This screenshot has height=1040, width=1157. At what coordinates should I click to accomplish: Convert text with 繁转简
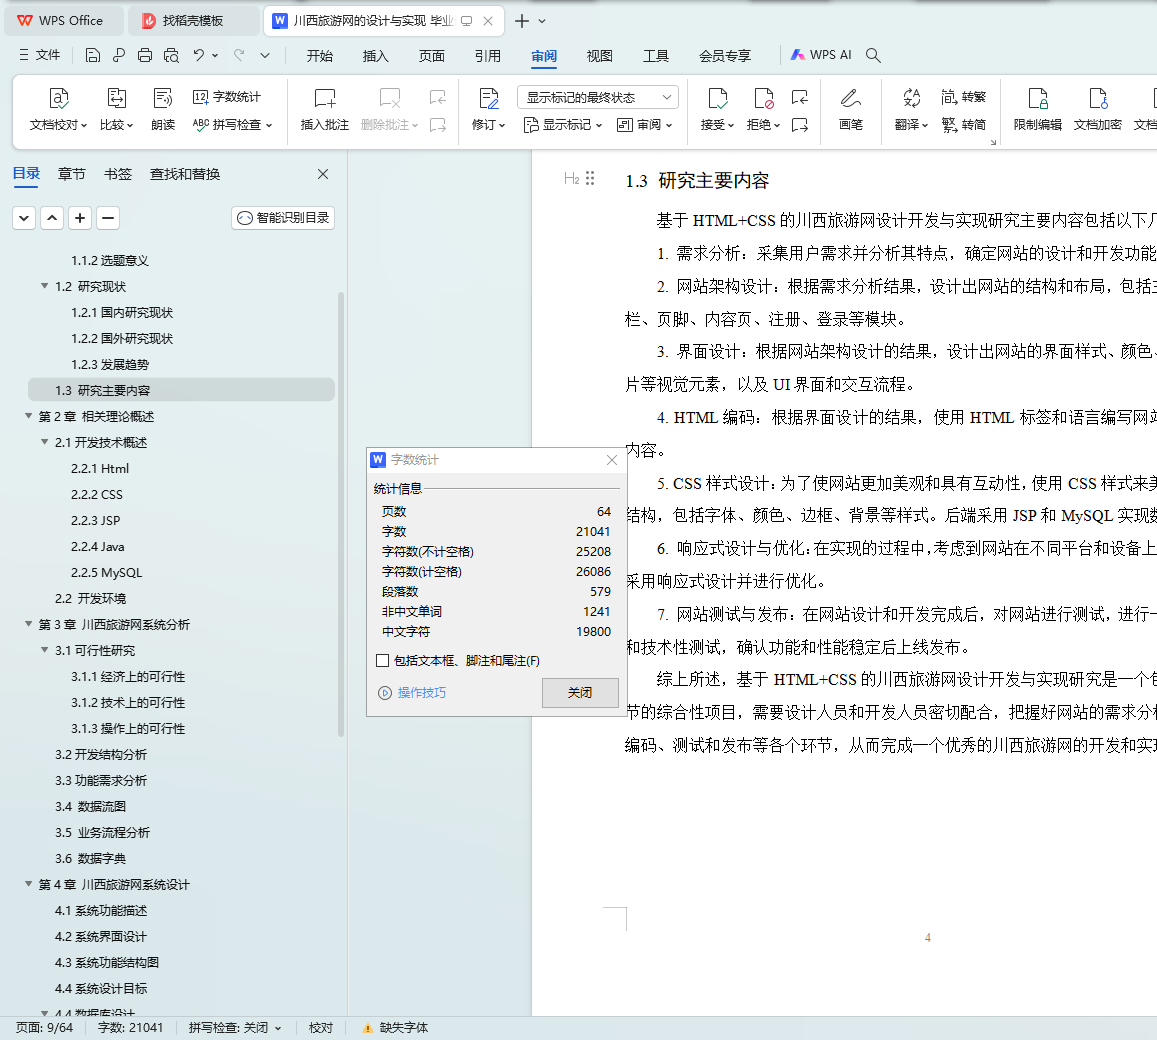pos(964,125)
